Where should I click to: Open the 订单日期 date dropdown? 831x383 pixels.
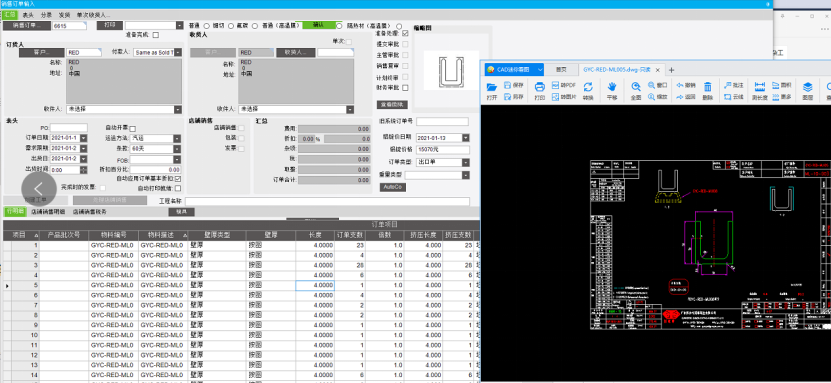point(84,138)
